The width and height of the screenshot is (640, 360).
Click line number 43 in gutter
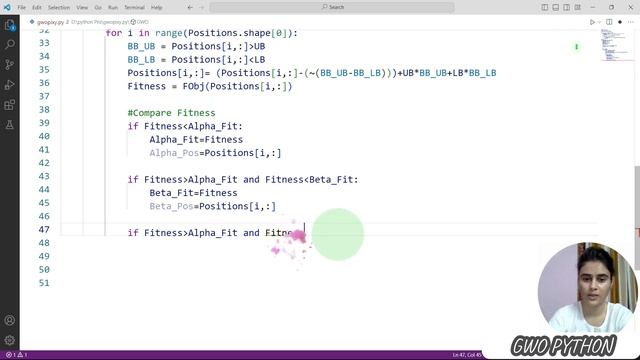pyautogui.click(x=44, y=176)
